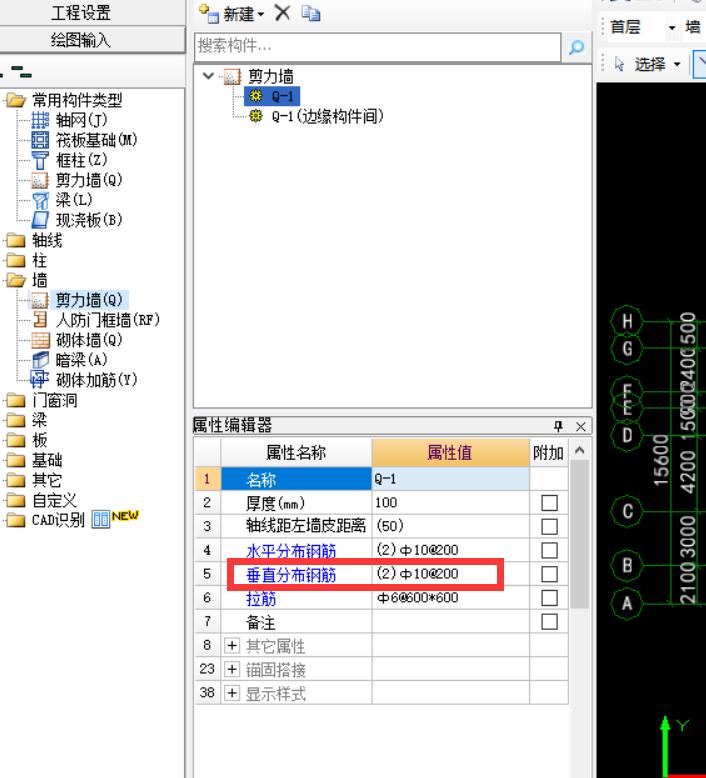Select 暗梁(A) icon
Image resolution: width=706 pixels, height=778 pixels.
pyautogui.click(x=40, y=360)
